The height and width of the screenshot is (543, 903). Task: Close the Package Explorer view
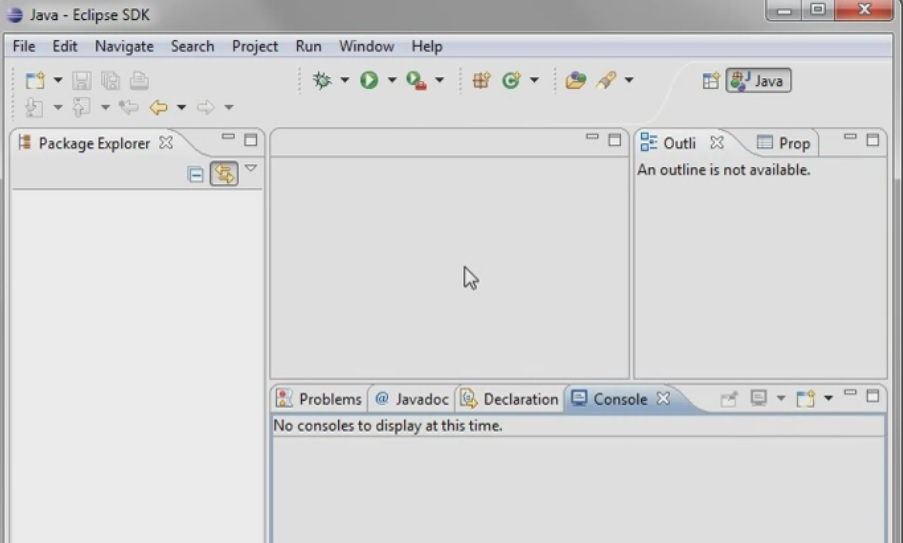(166, 142)
